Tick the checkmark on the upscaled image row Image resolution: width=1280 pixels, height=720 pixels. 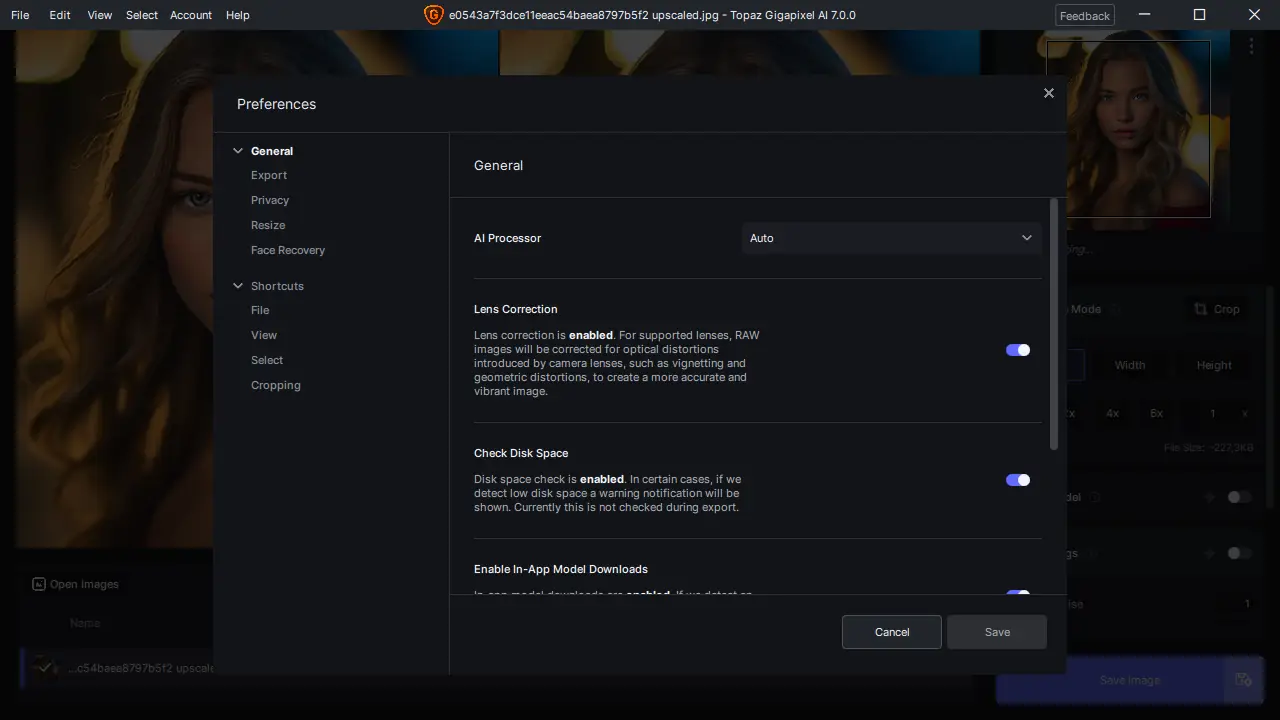43,667
